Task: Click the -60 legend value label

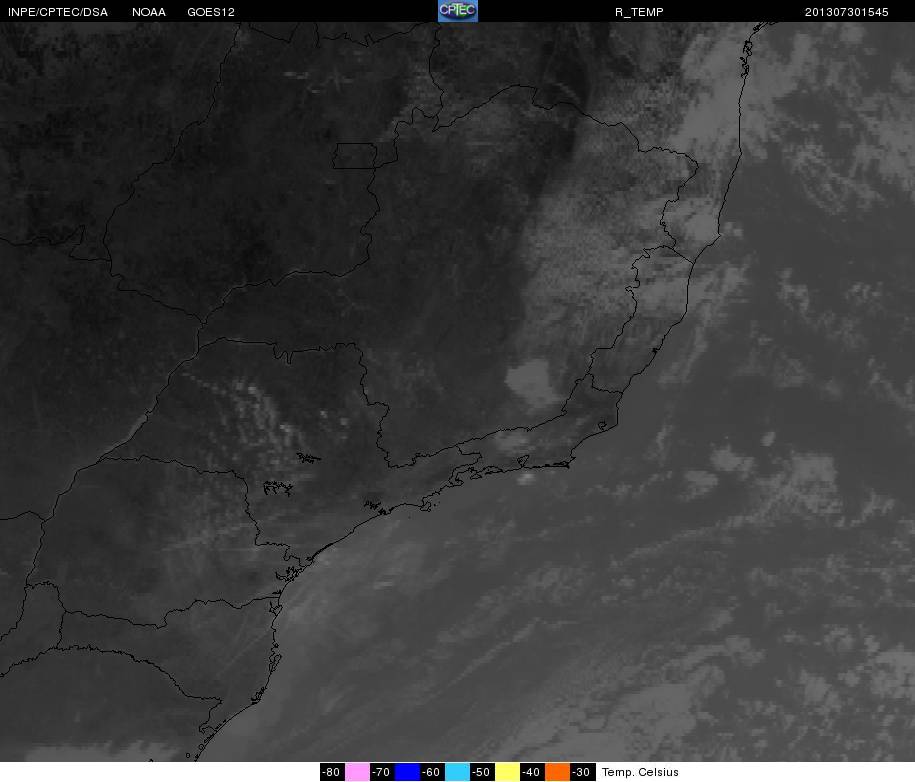Action: pos(431,772)
